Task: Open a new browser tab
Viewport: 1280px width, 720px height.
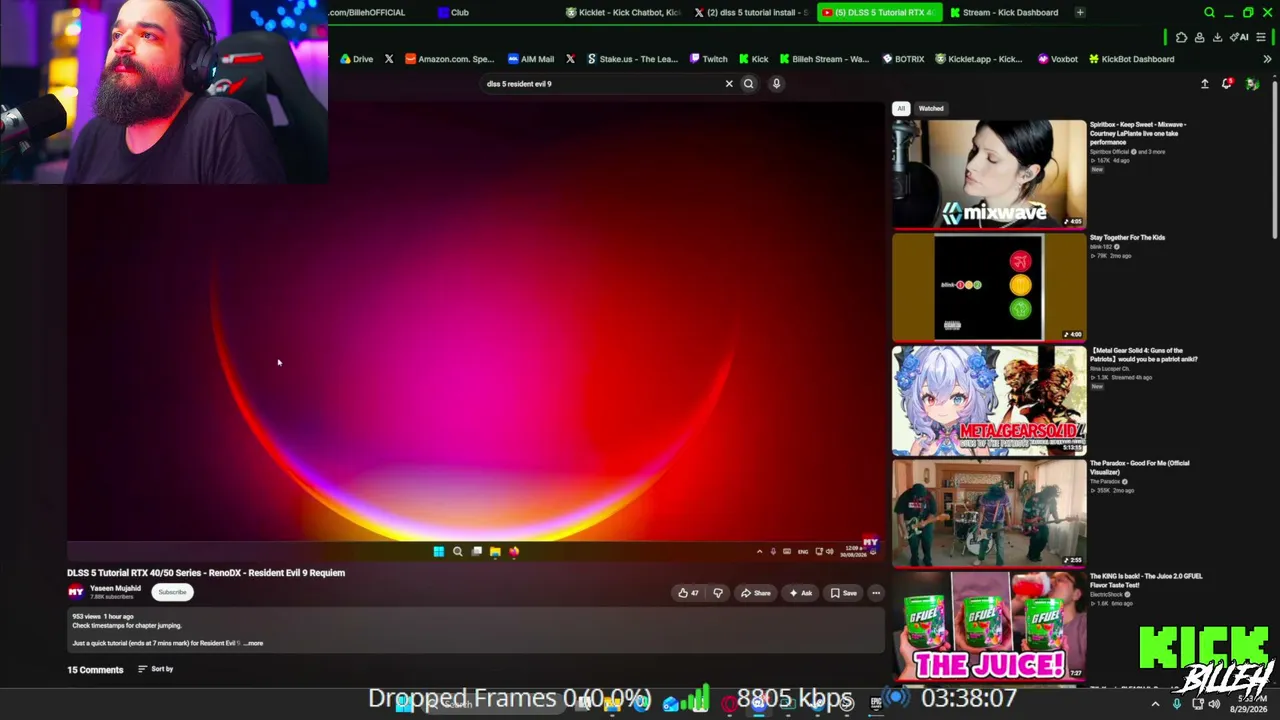Action: [1080, 12]
